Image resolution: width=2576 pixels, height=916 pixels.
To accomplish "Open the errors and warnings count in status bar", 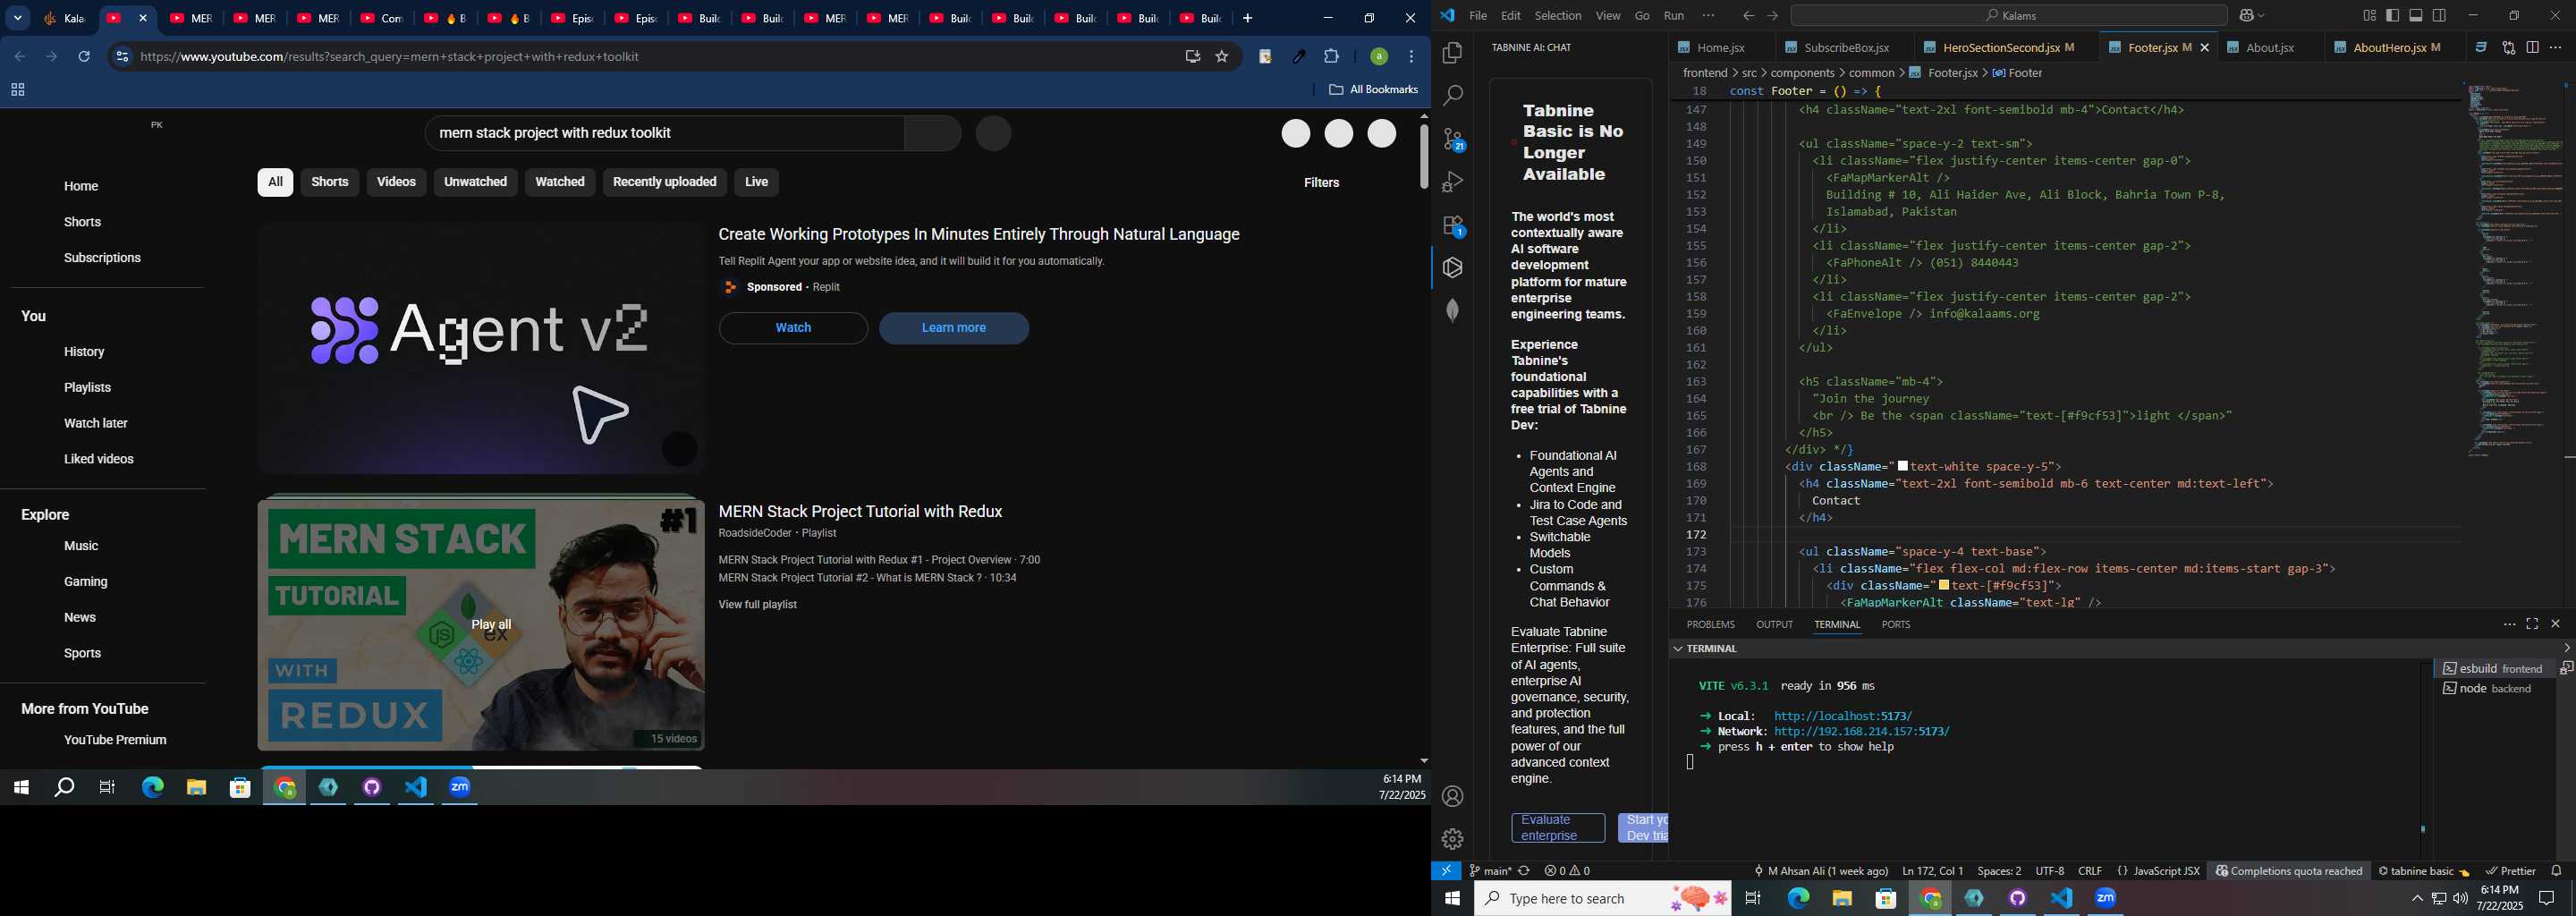I will [x=1567, y=871].
